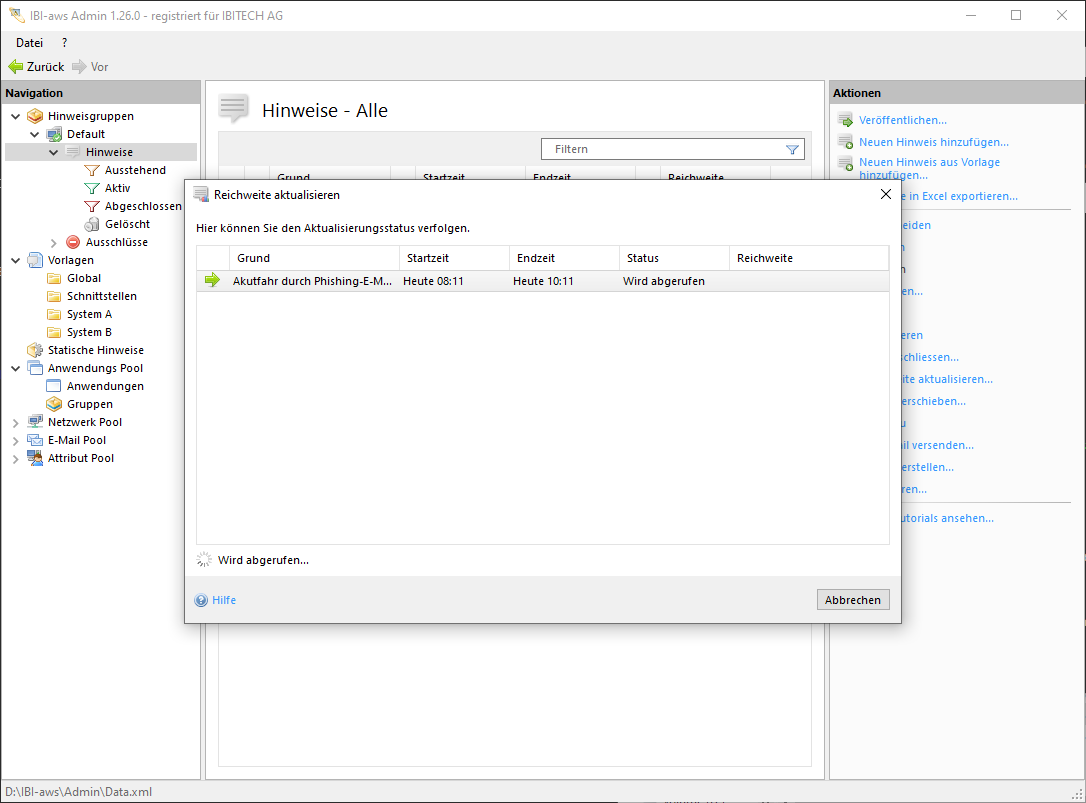Open the Datei menu
The image size is (1086, 803).
29,43
